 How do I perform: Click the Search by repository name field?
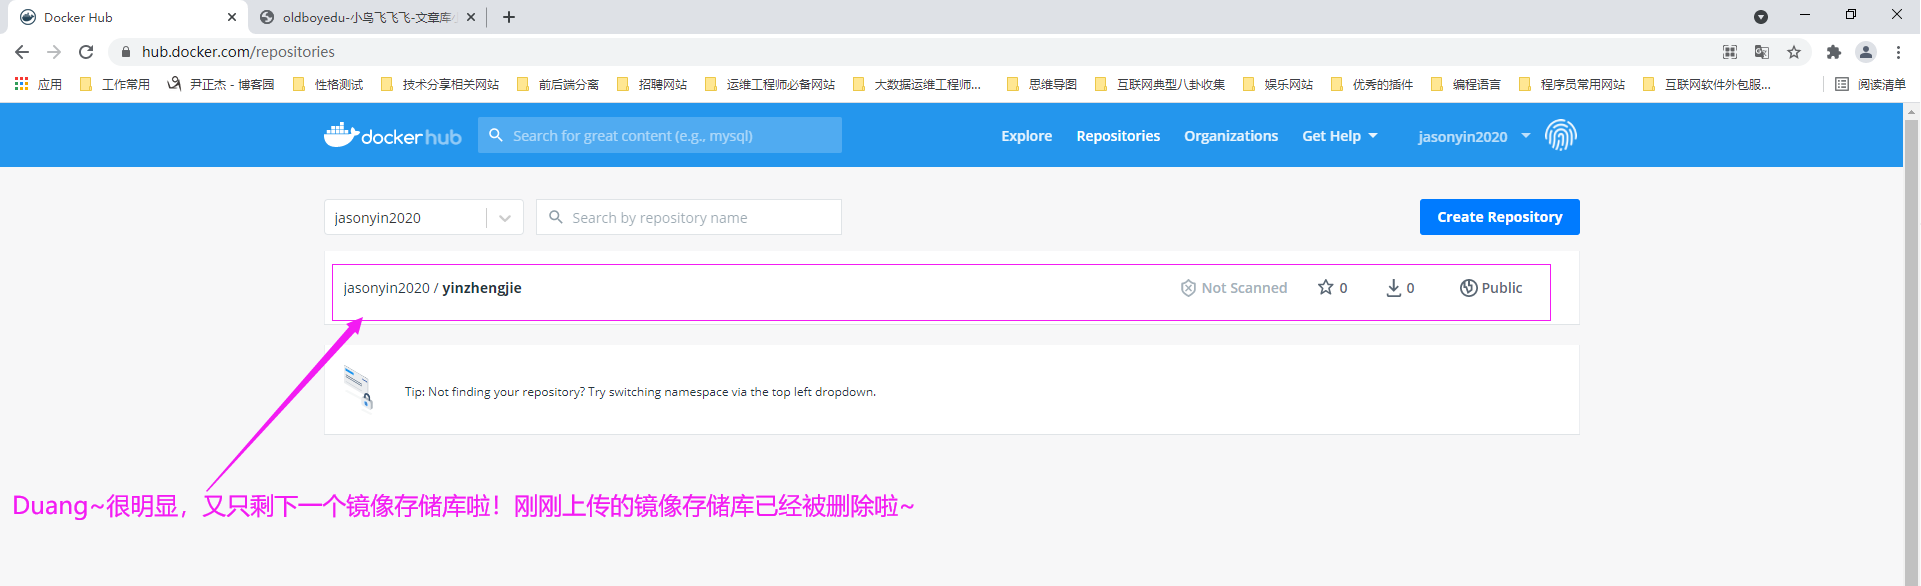tap(700, 218)
